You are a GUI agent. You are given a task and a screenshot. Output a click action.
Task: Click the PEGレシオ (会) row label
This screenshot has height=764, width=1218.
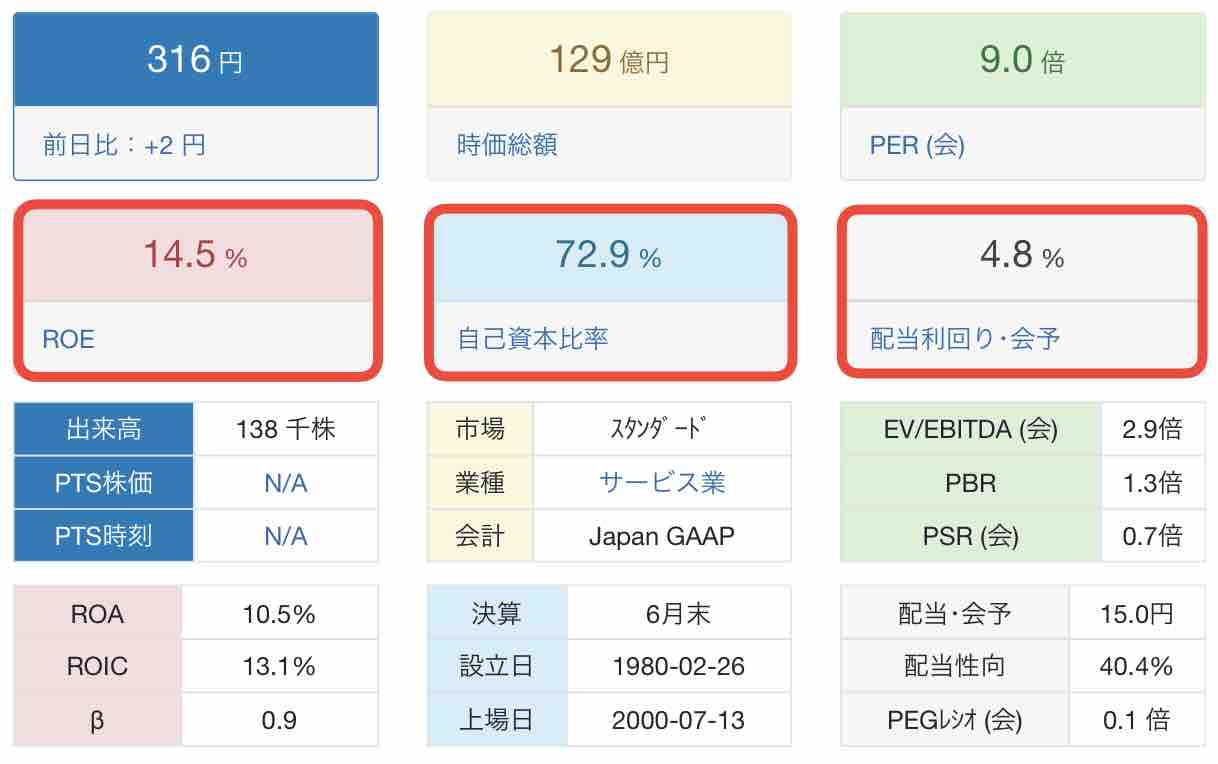[x=955, y=719]
